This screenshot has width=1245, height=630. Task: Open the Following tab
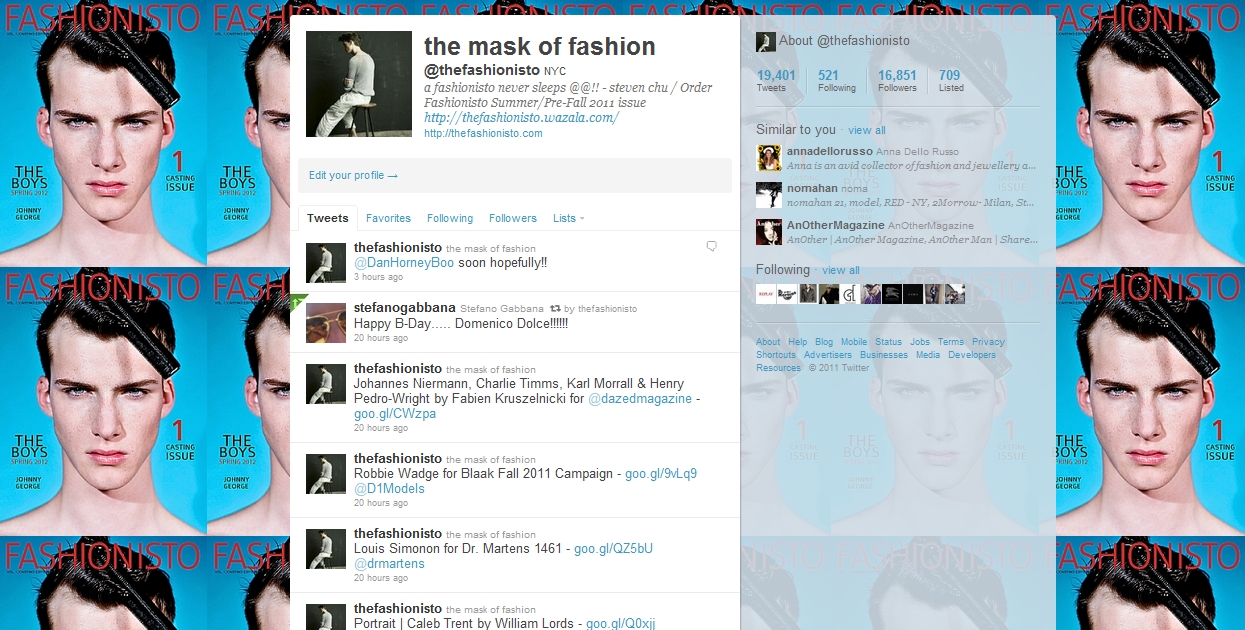tap(450, 218)
